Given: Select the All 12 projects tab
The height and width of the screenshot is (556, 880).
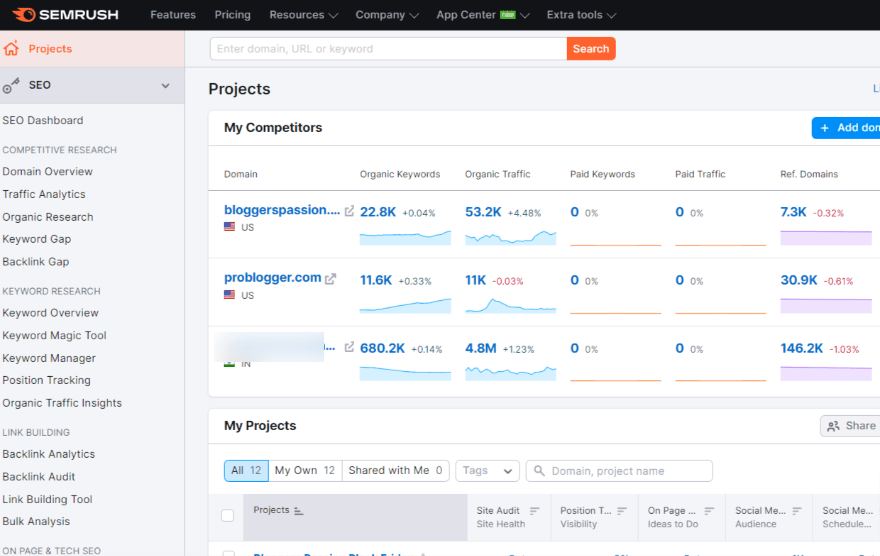Looking at the screenshot, I should [246, 471].
